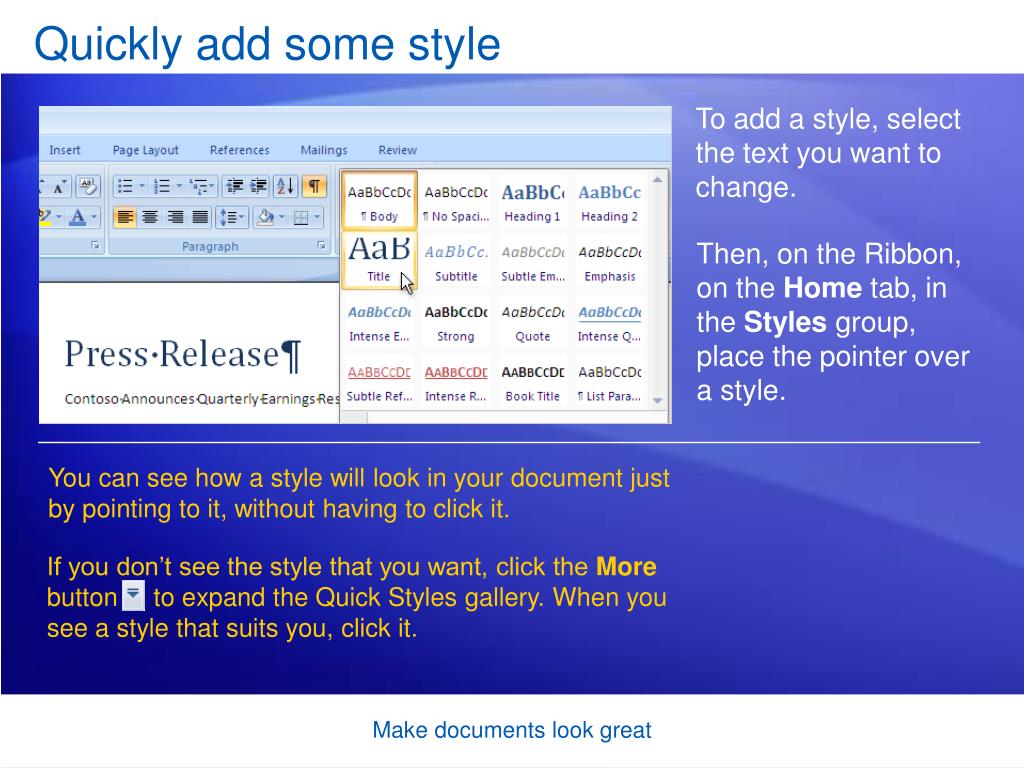Click the Press Release heading text
This screenshot has height=768, width=1024.
pyautogui.click(x=183, y=355)
